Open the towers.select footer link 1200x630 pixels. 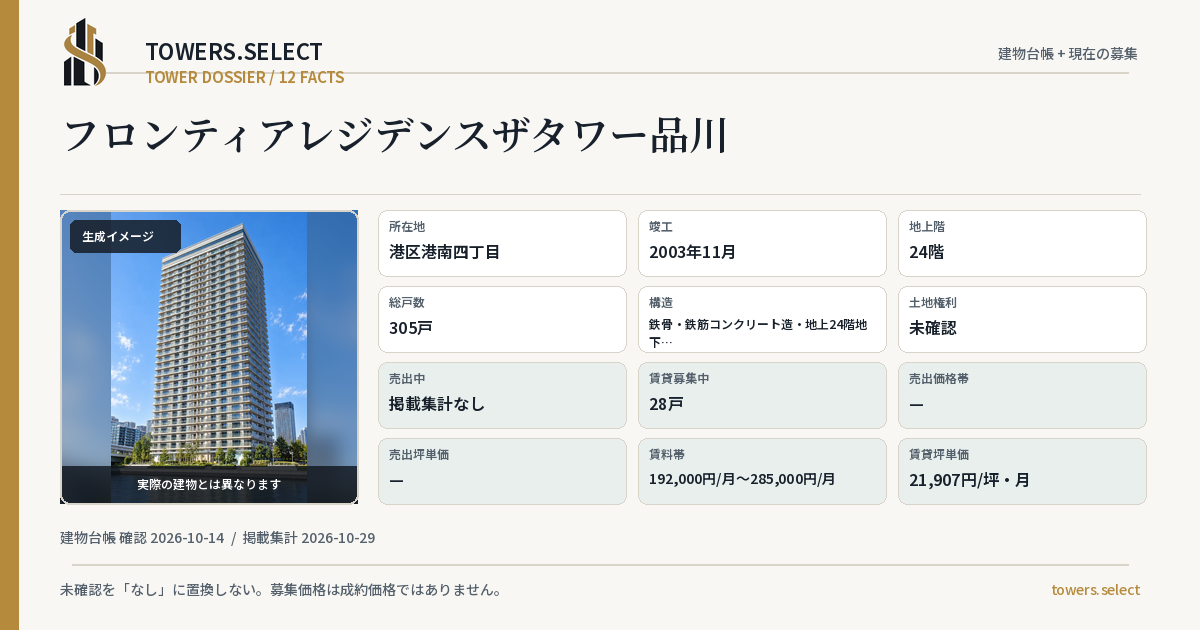point(1095,590)
